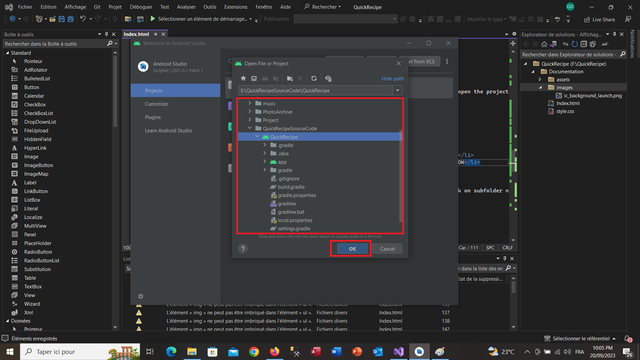Image resolution: width=640 pixels, height=360 pixels.
Task: Confirm with the OK button
Action: click(x=352, y=249)
